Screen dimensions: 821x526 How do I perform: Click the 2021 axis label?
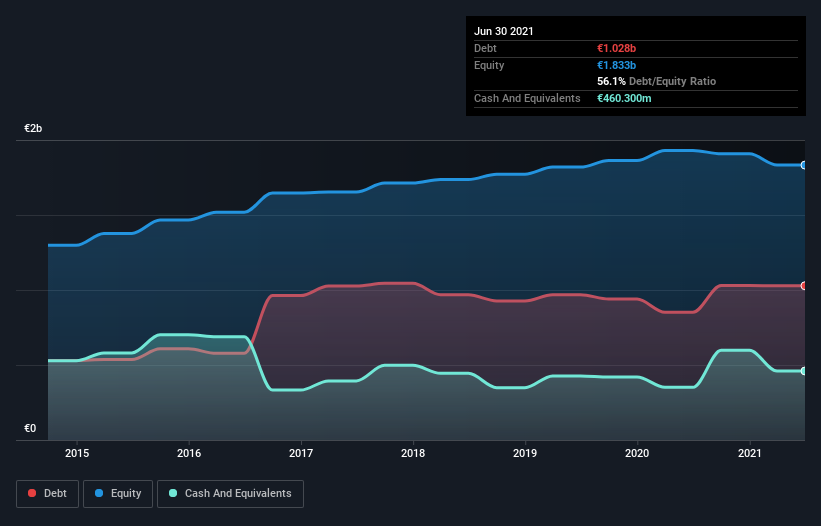click(x=750, y=453)
